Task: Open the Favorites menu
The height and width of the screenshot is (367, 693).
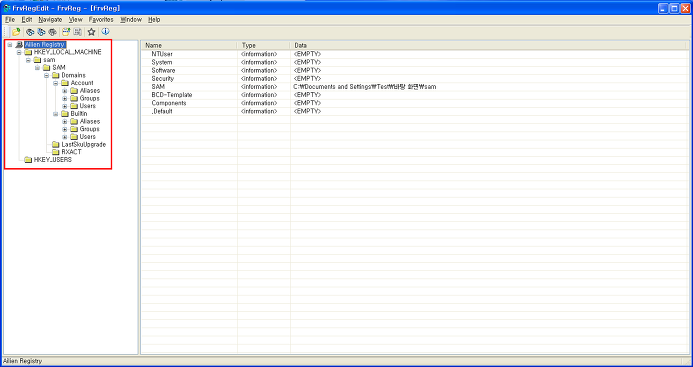Action: [101, 19]
